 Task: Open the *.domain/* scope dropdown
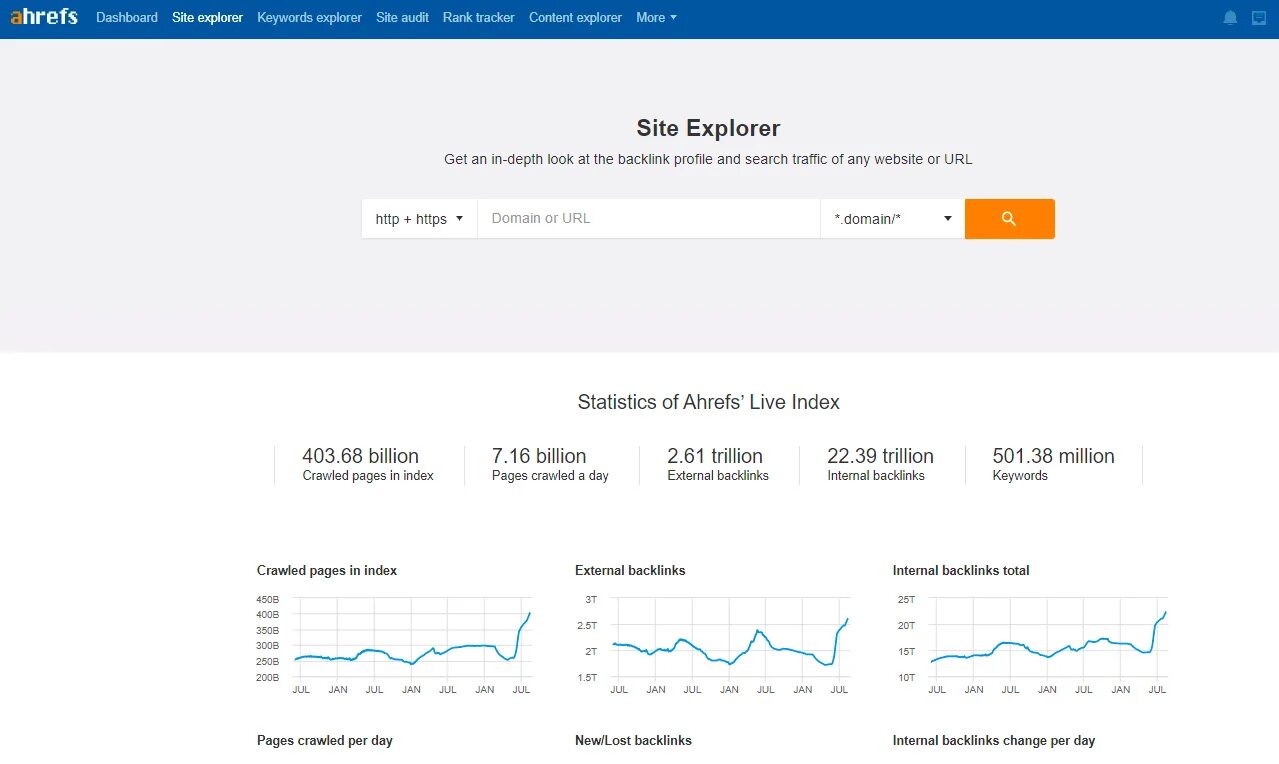tap(890, 218)
